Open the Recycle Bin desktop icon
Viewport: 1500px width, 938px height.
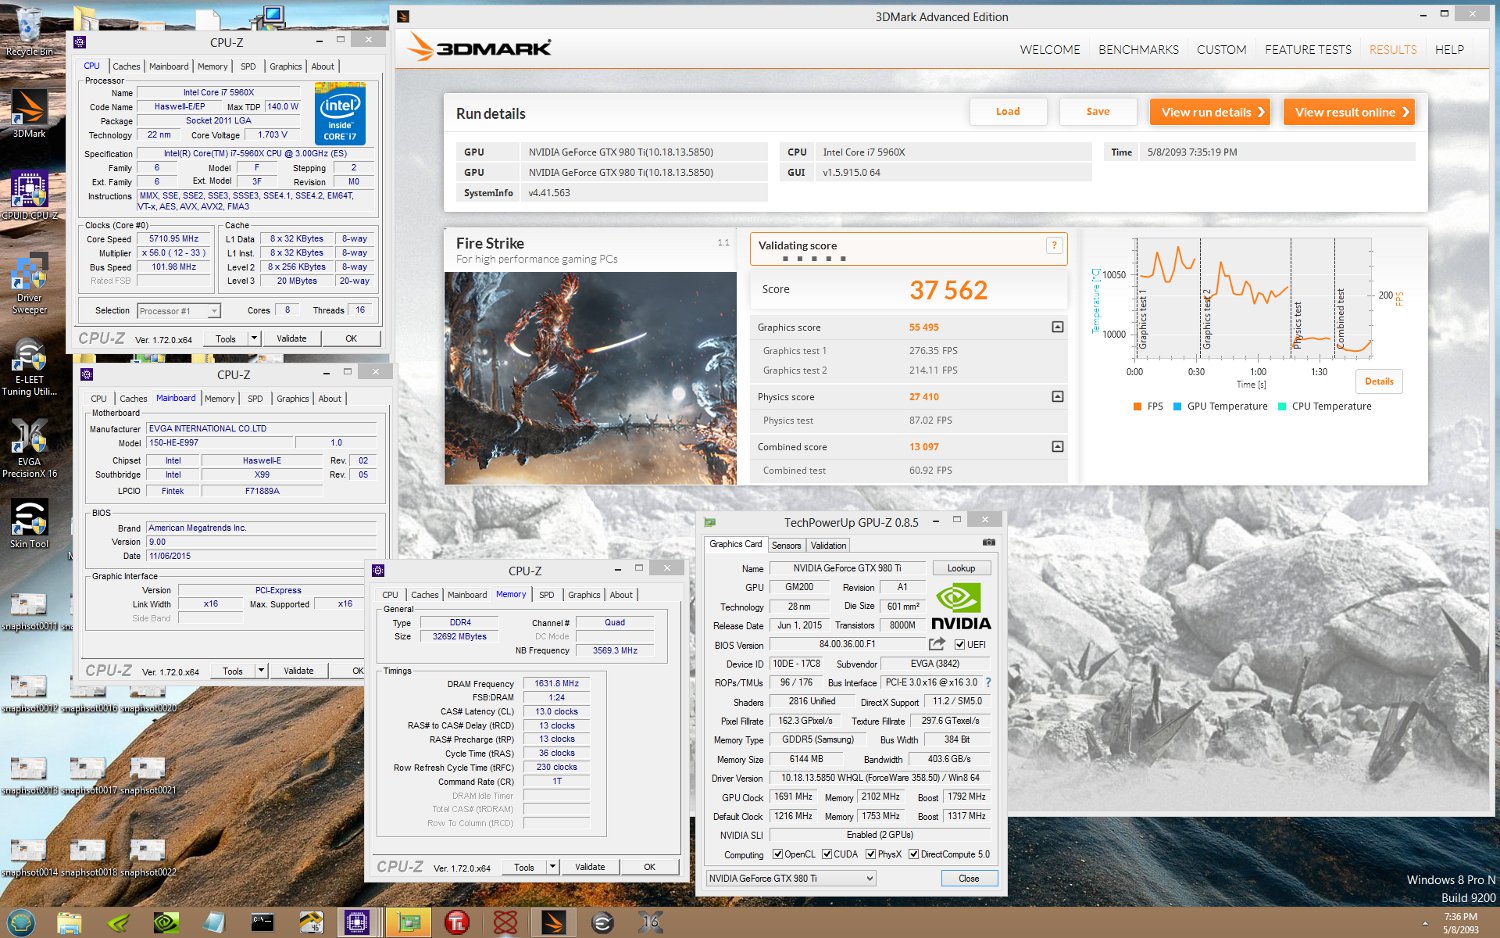[x=29, y=32]
